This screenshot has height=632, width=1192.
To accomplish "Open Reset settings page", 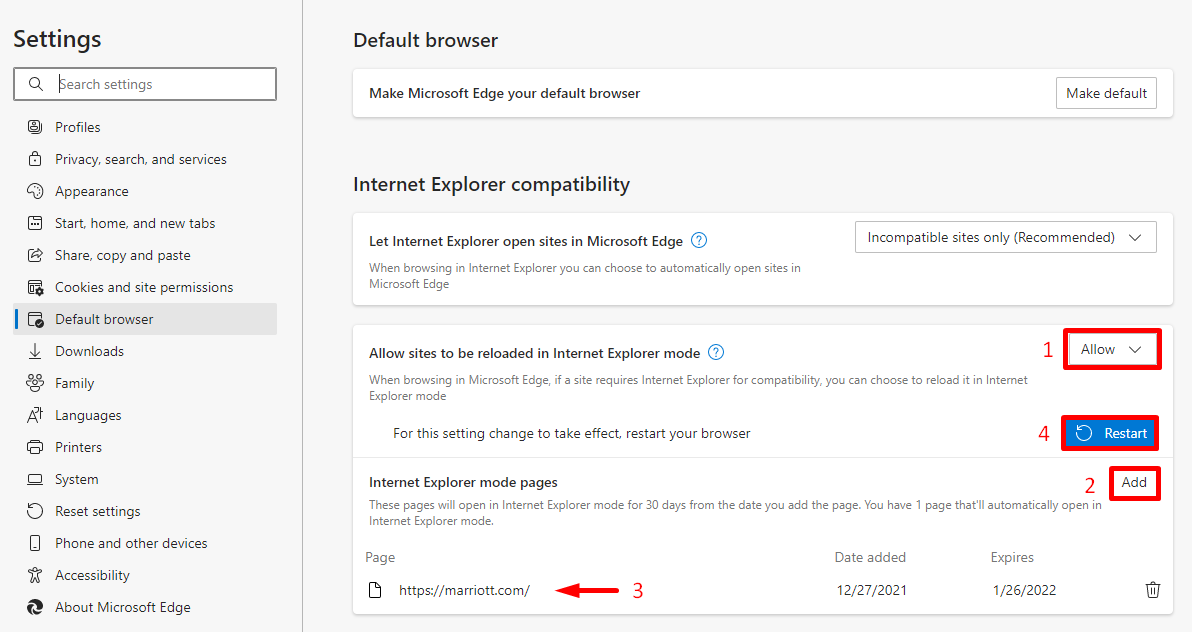I will pos(145,511).
